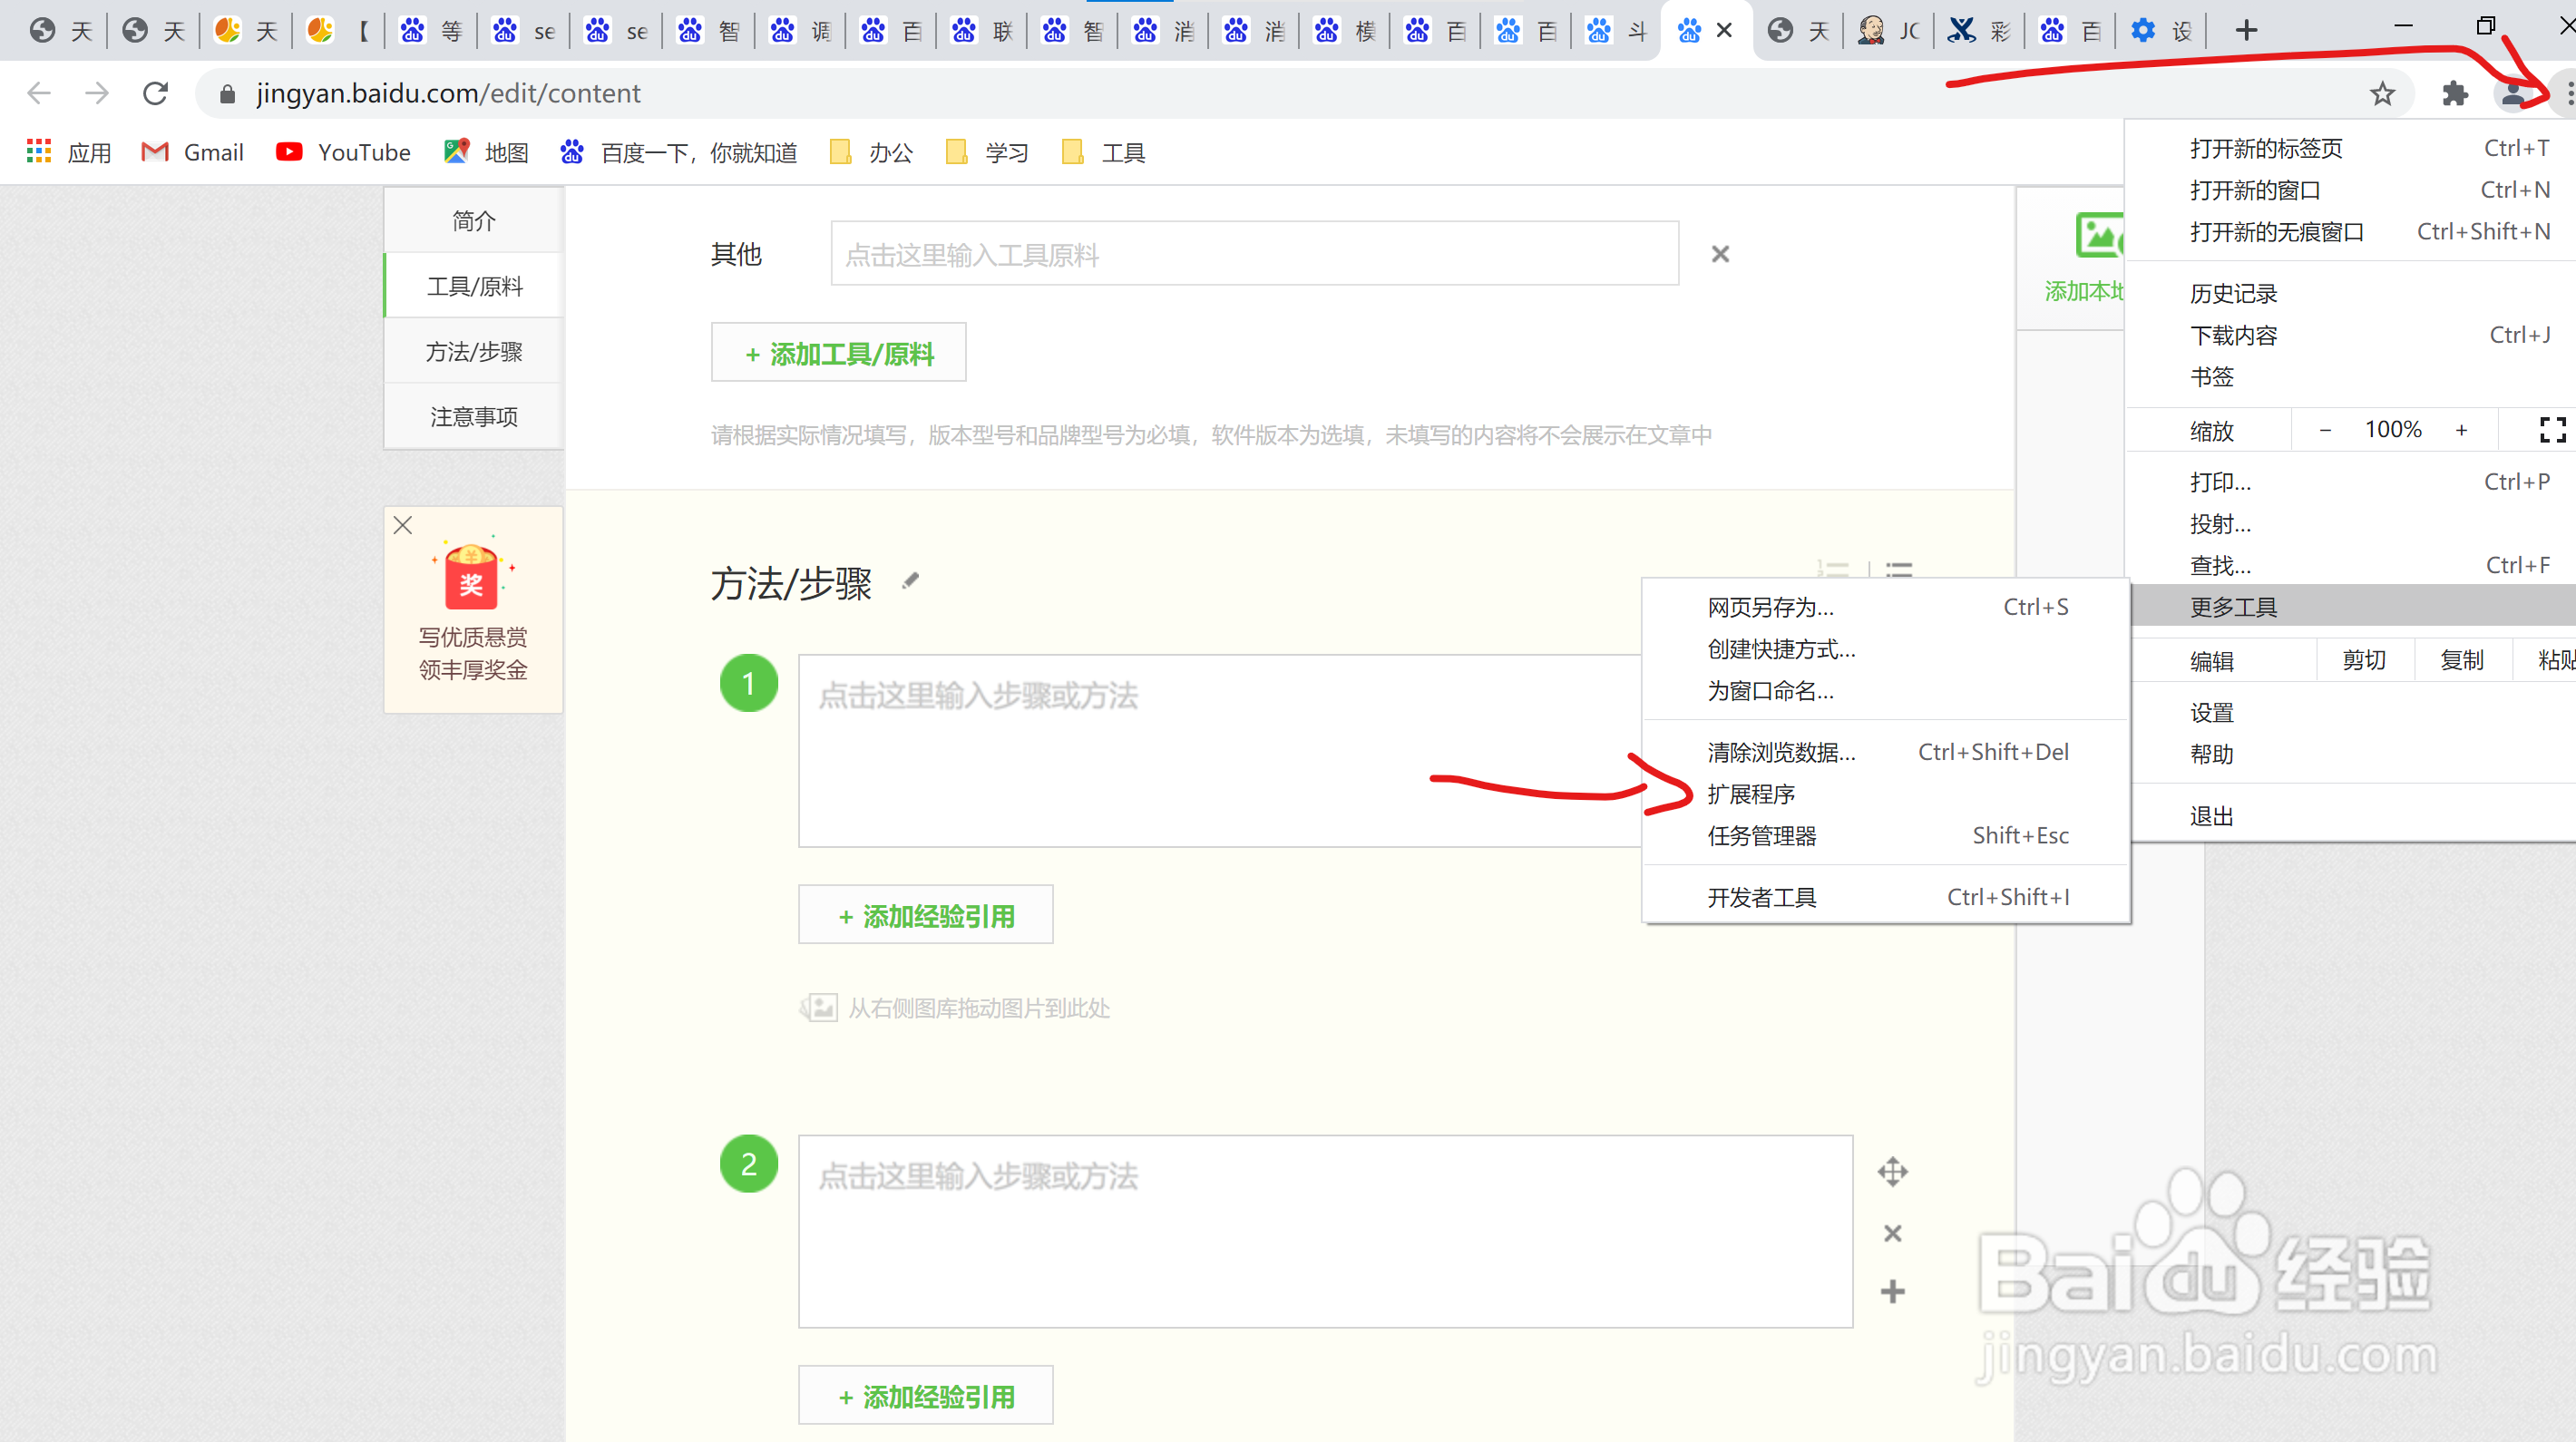
Task: Close the red envelope reward banner
Action: pyautogui.click(x=403, y=526)
